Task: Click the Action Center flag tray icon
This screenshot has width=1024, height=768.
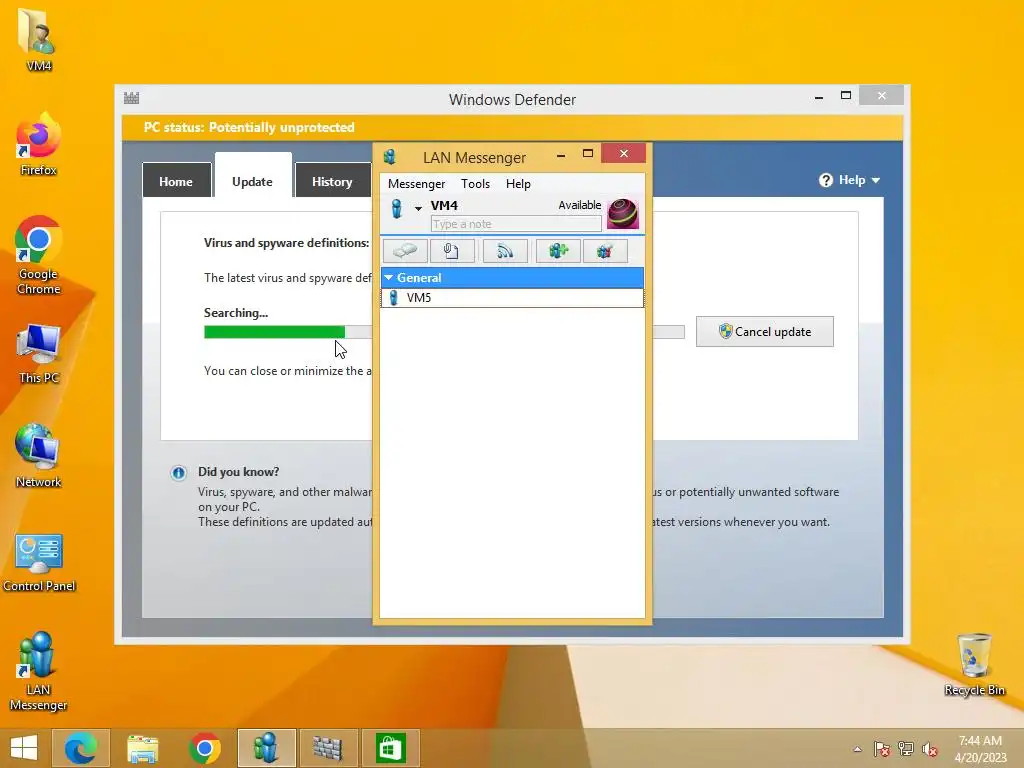Action: (x=882, y=749)
